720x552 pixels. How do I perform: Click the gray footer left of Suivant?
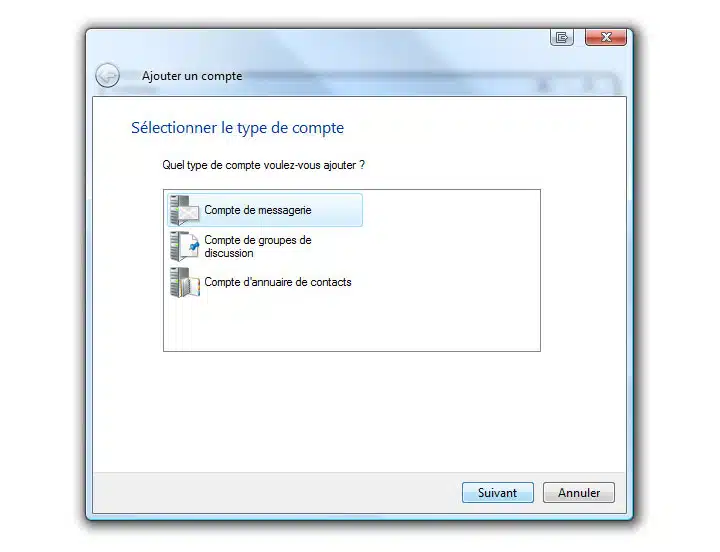pos(276,493)
